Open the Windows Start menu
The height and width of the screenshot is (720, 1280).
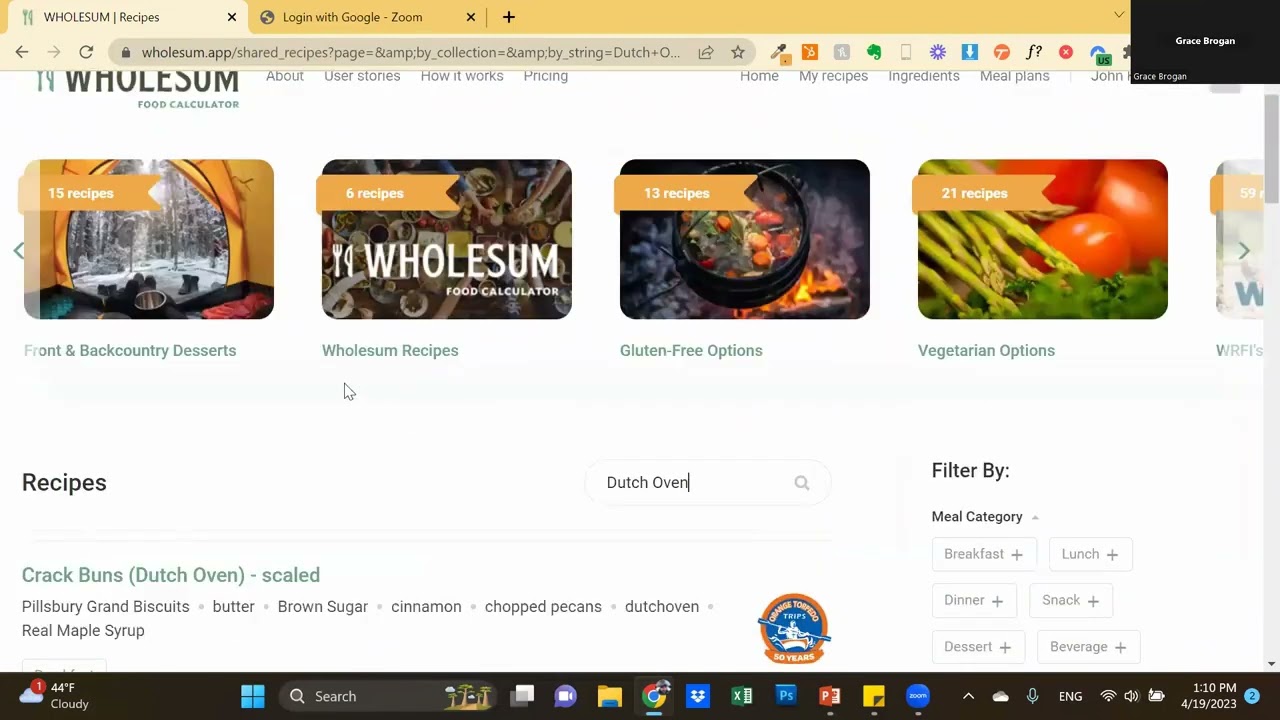tap(253, 696)
